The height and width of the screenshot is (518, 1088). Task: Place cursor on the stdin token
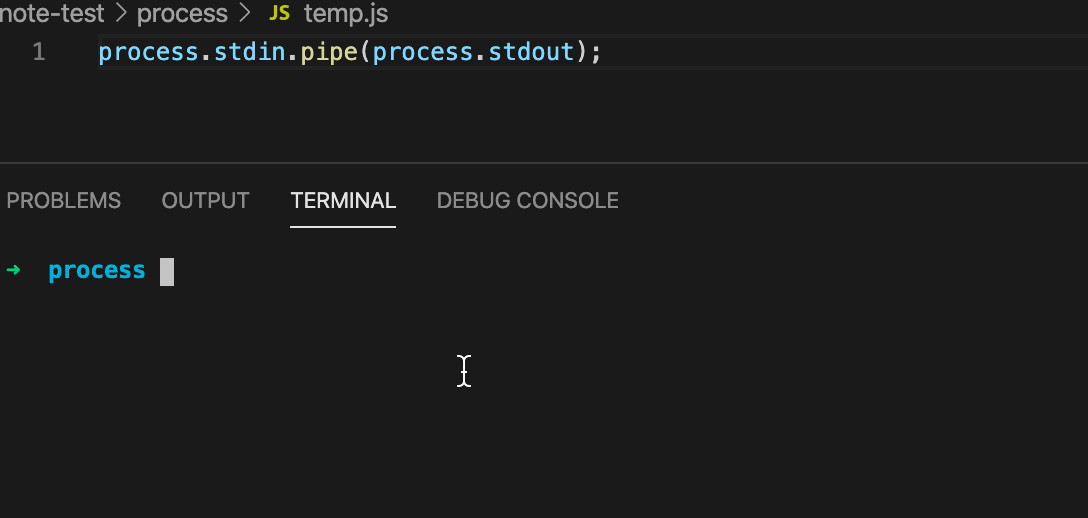250,52
